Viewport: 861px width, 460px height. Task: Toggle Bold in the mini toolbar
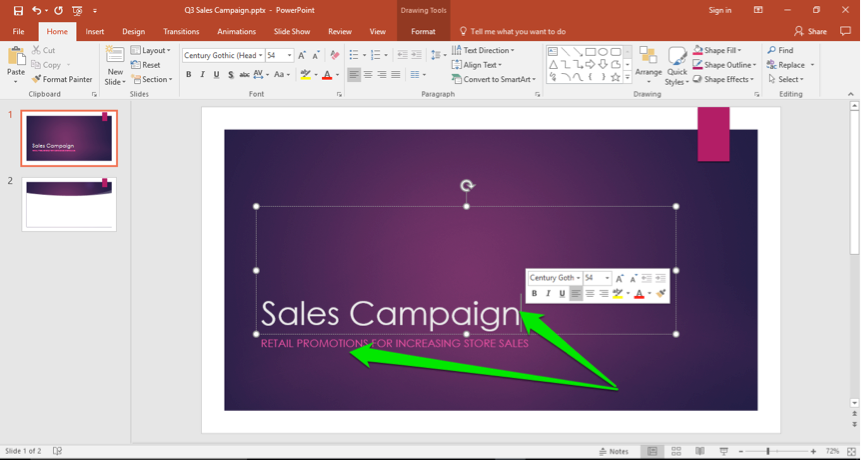(534, 294)
